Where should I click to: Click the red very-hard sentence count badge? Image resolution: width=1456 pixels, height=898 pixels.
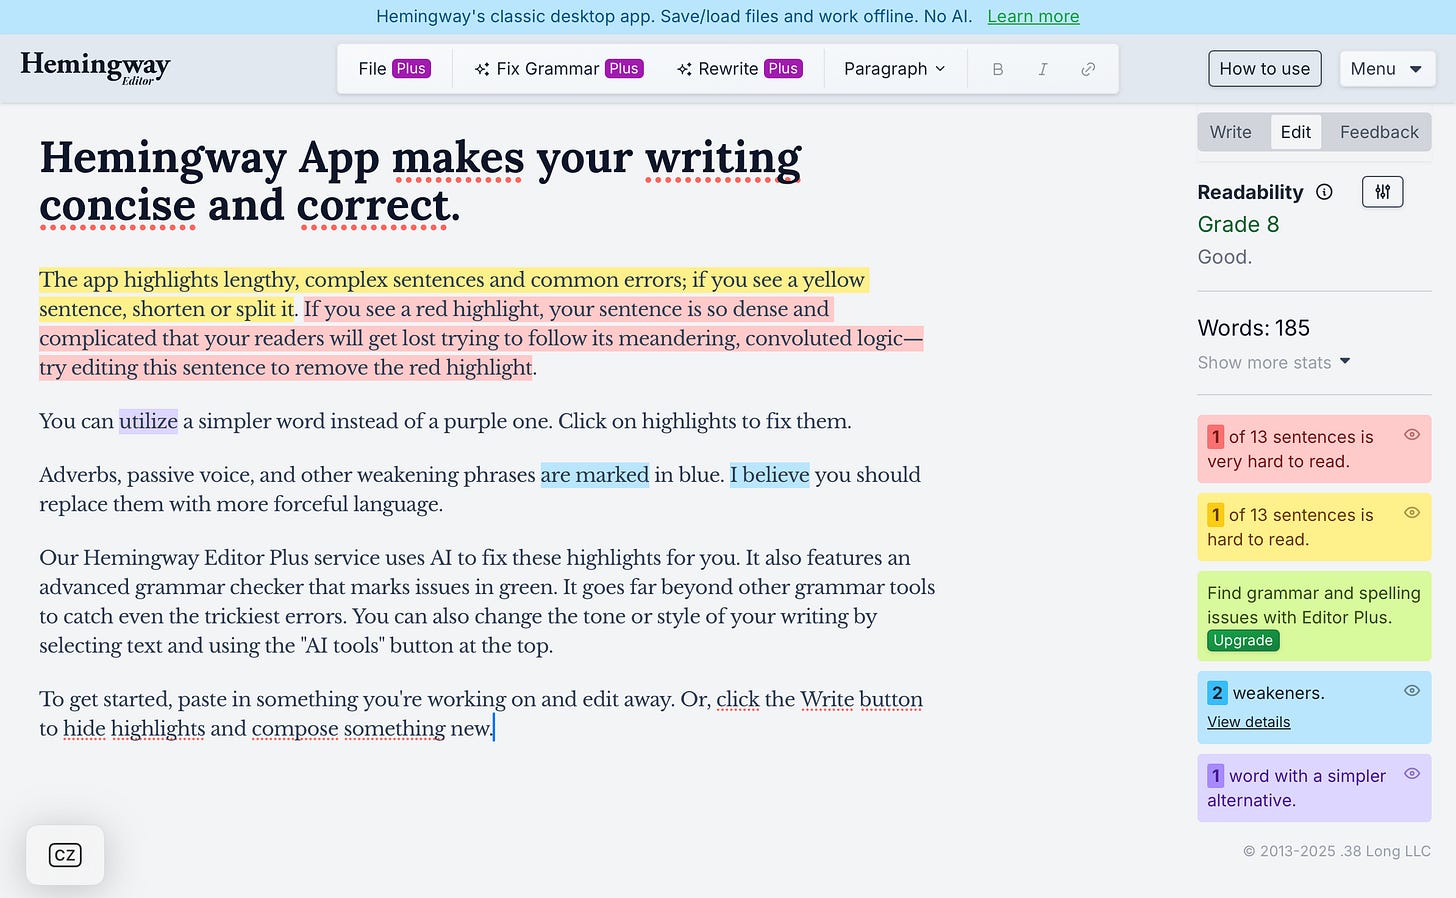click(1216, 437)
